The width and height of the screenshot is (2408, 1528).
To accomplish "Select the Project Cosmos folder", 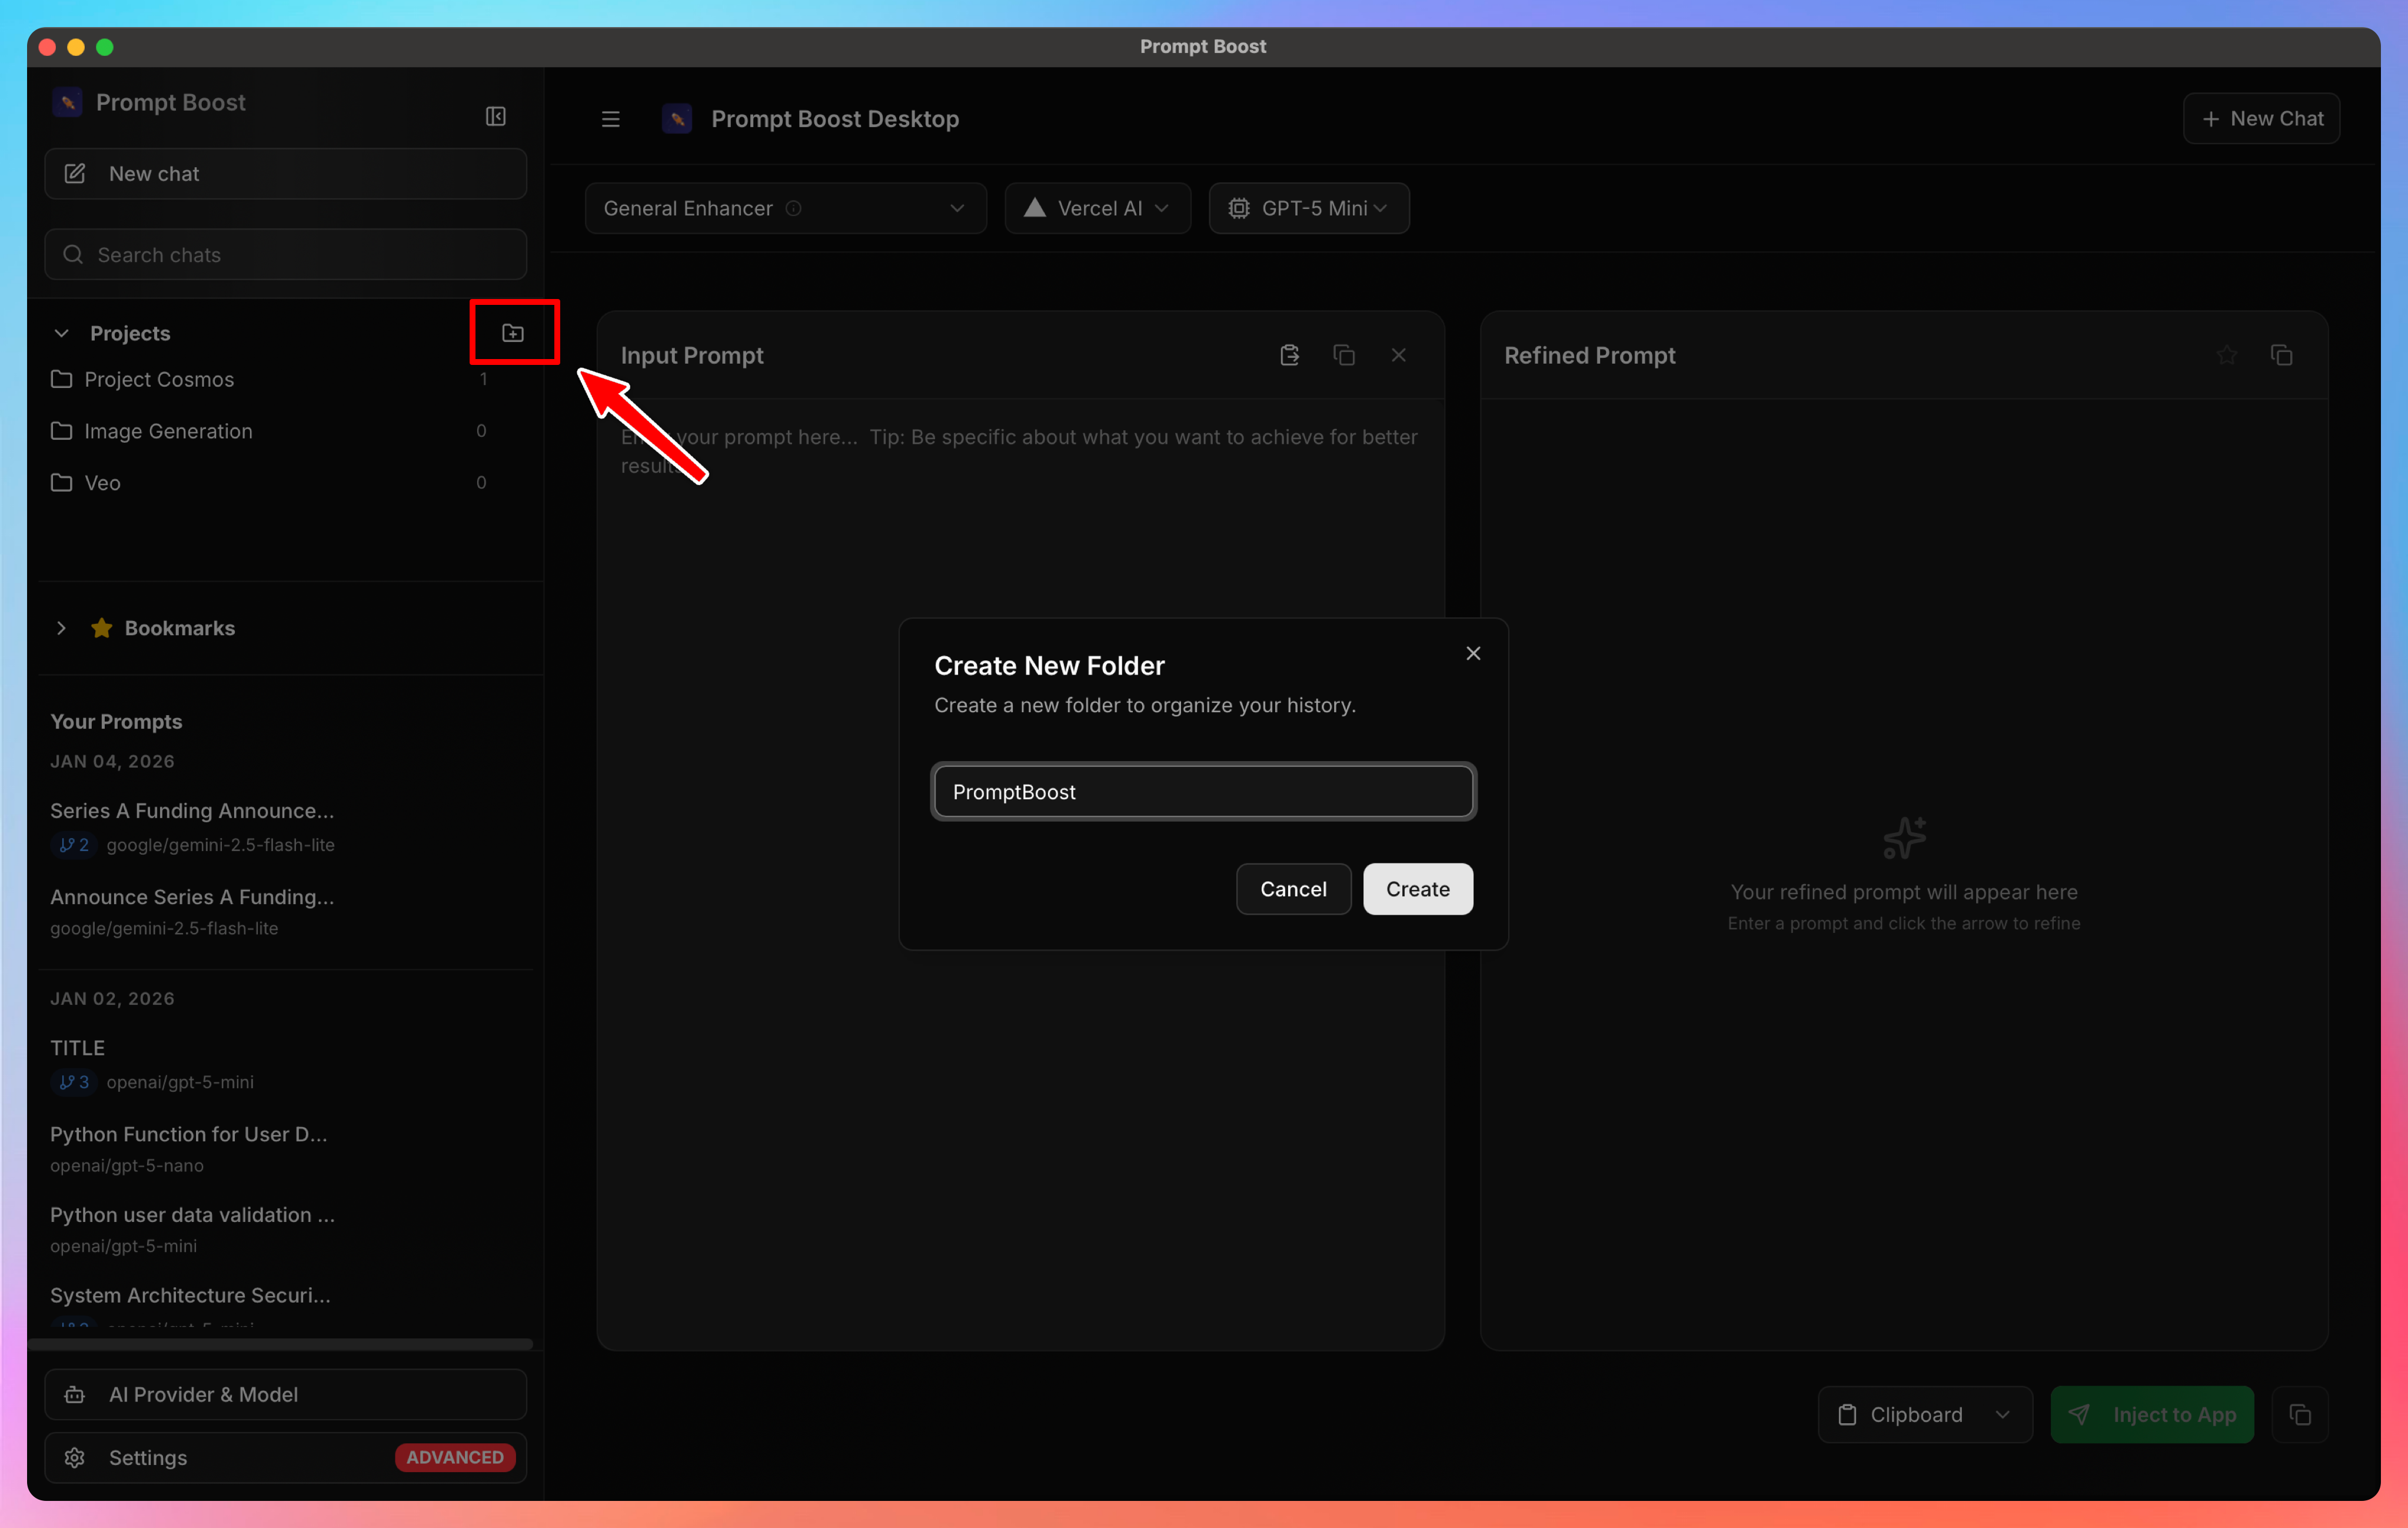I will pos(159,379).
